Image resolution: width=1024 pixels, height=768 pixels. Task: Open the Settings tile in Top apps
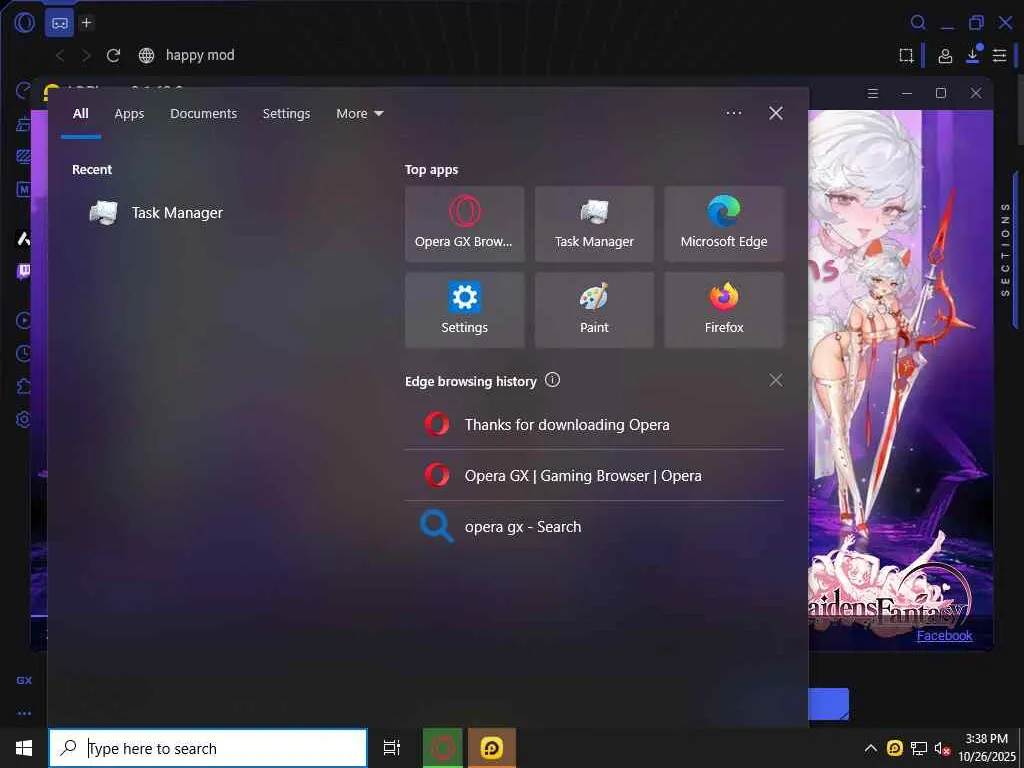[x=464, y=310]
